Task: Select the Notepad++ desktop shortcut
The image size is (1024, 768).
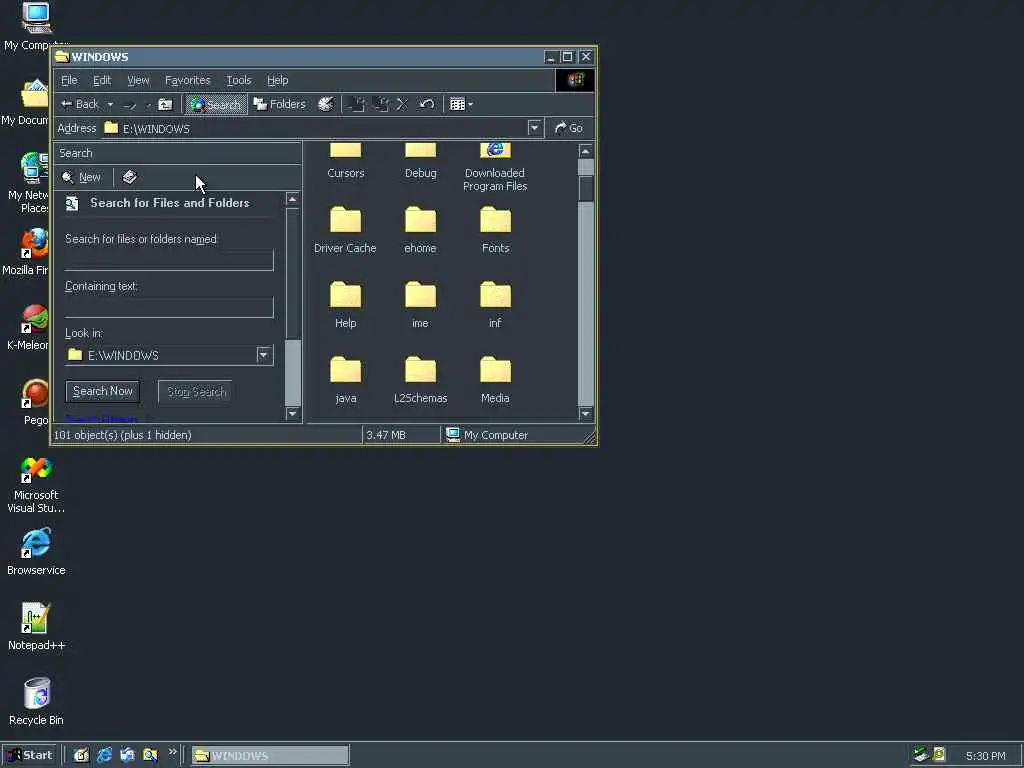Action: point(36,626)
